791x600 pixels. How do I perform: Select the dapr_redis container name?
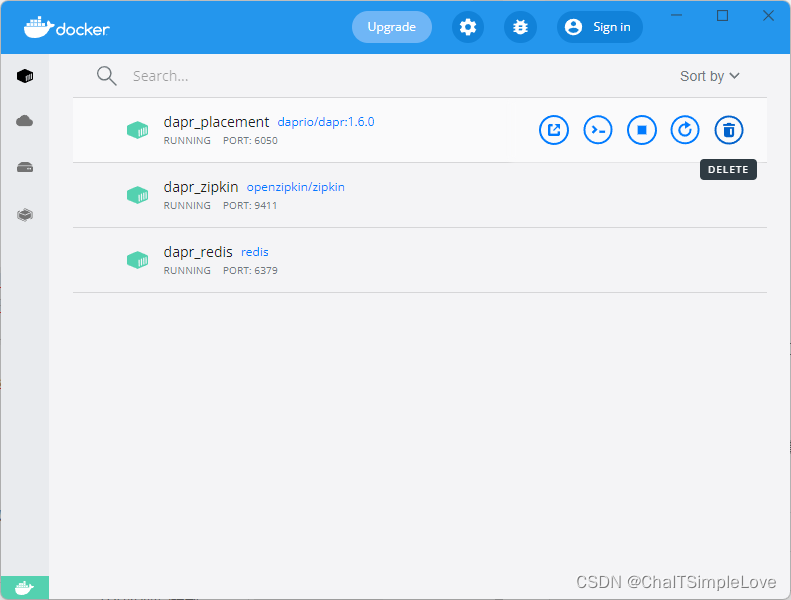point(198,252)
